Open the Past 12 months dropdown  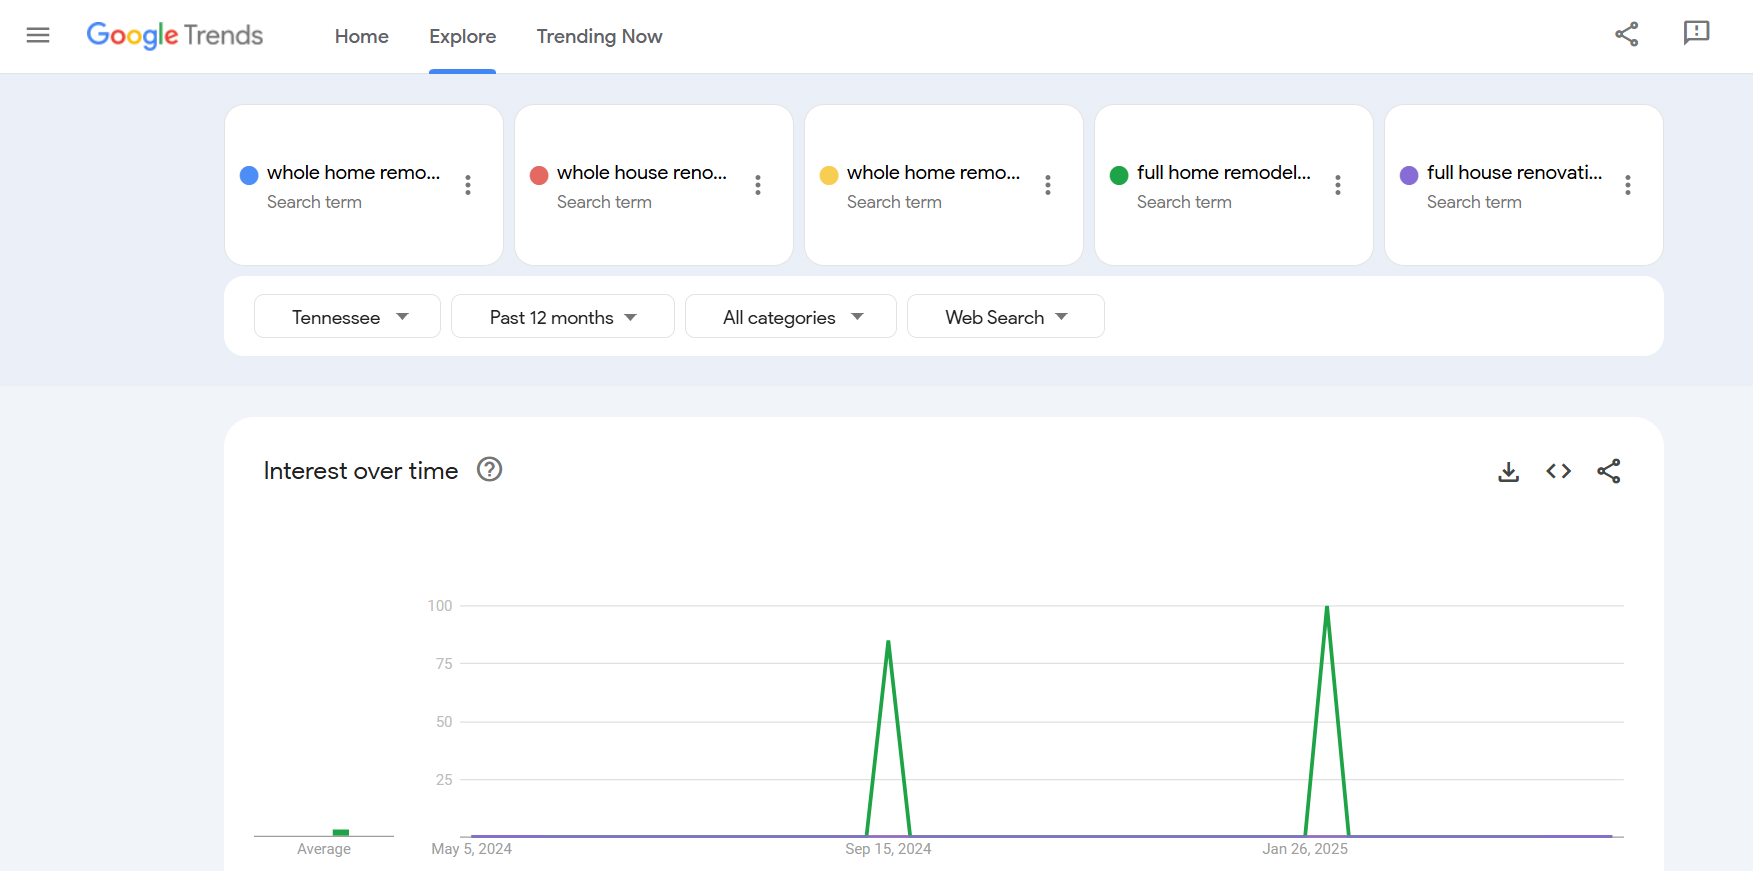pyautogui.click(x=562, y=317)
